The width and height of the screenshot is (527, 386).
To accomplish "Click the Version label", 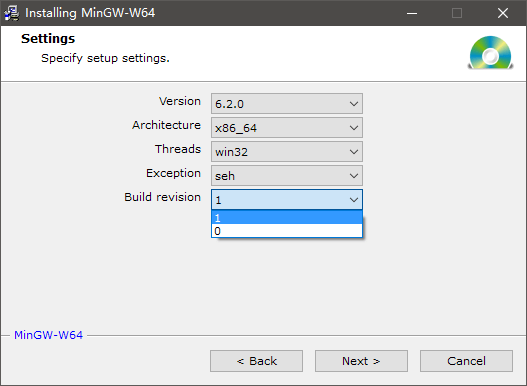I will point(180,101).
